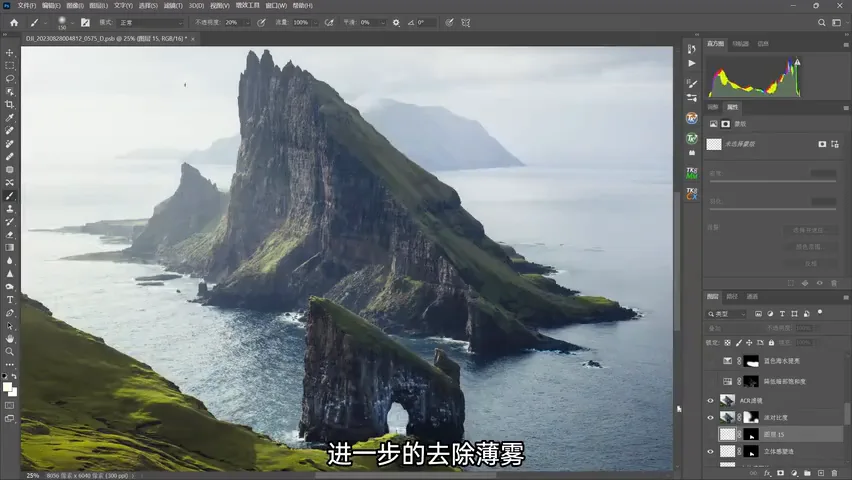Open the brush settings panel icon
Screen dimensions: 852x480
85,23
